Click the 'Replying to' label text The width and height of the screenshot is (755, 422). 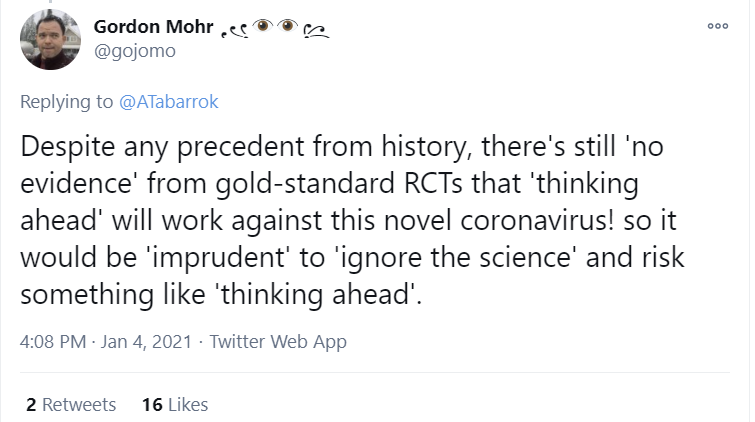67,100
